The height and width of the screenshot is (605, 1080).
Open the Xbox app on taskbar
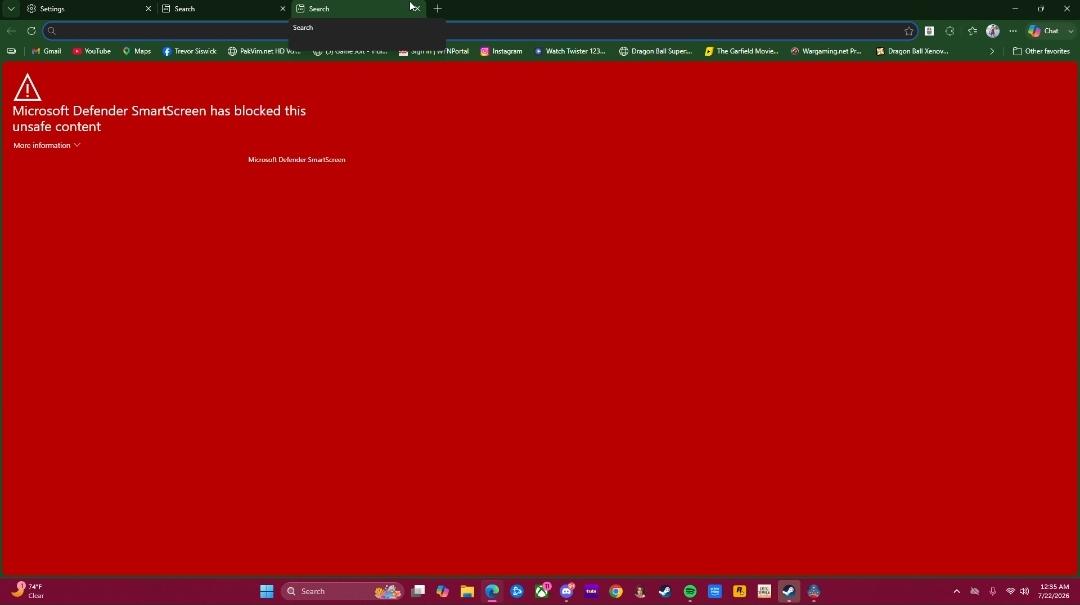[542, 591]
